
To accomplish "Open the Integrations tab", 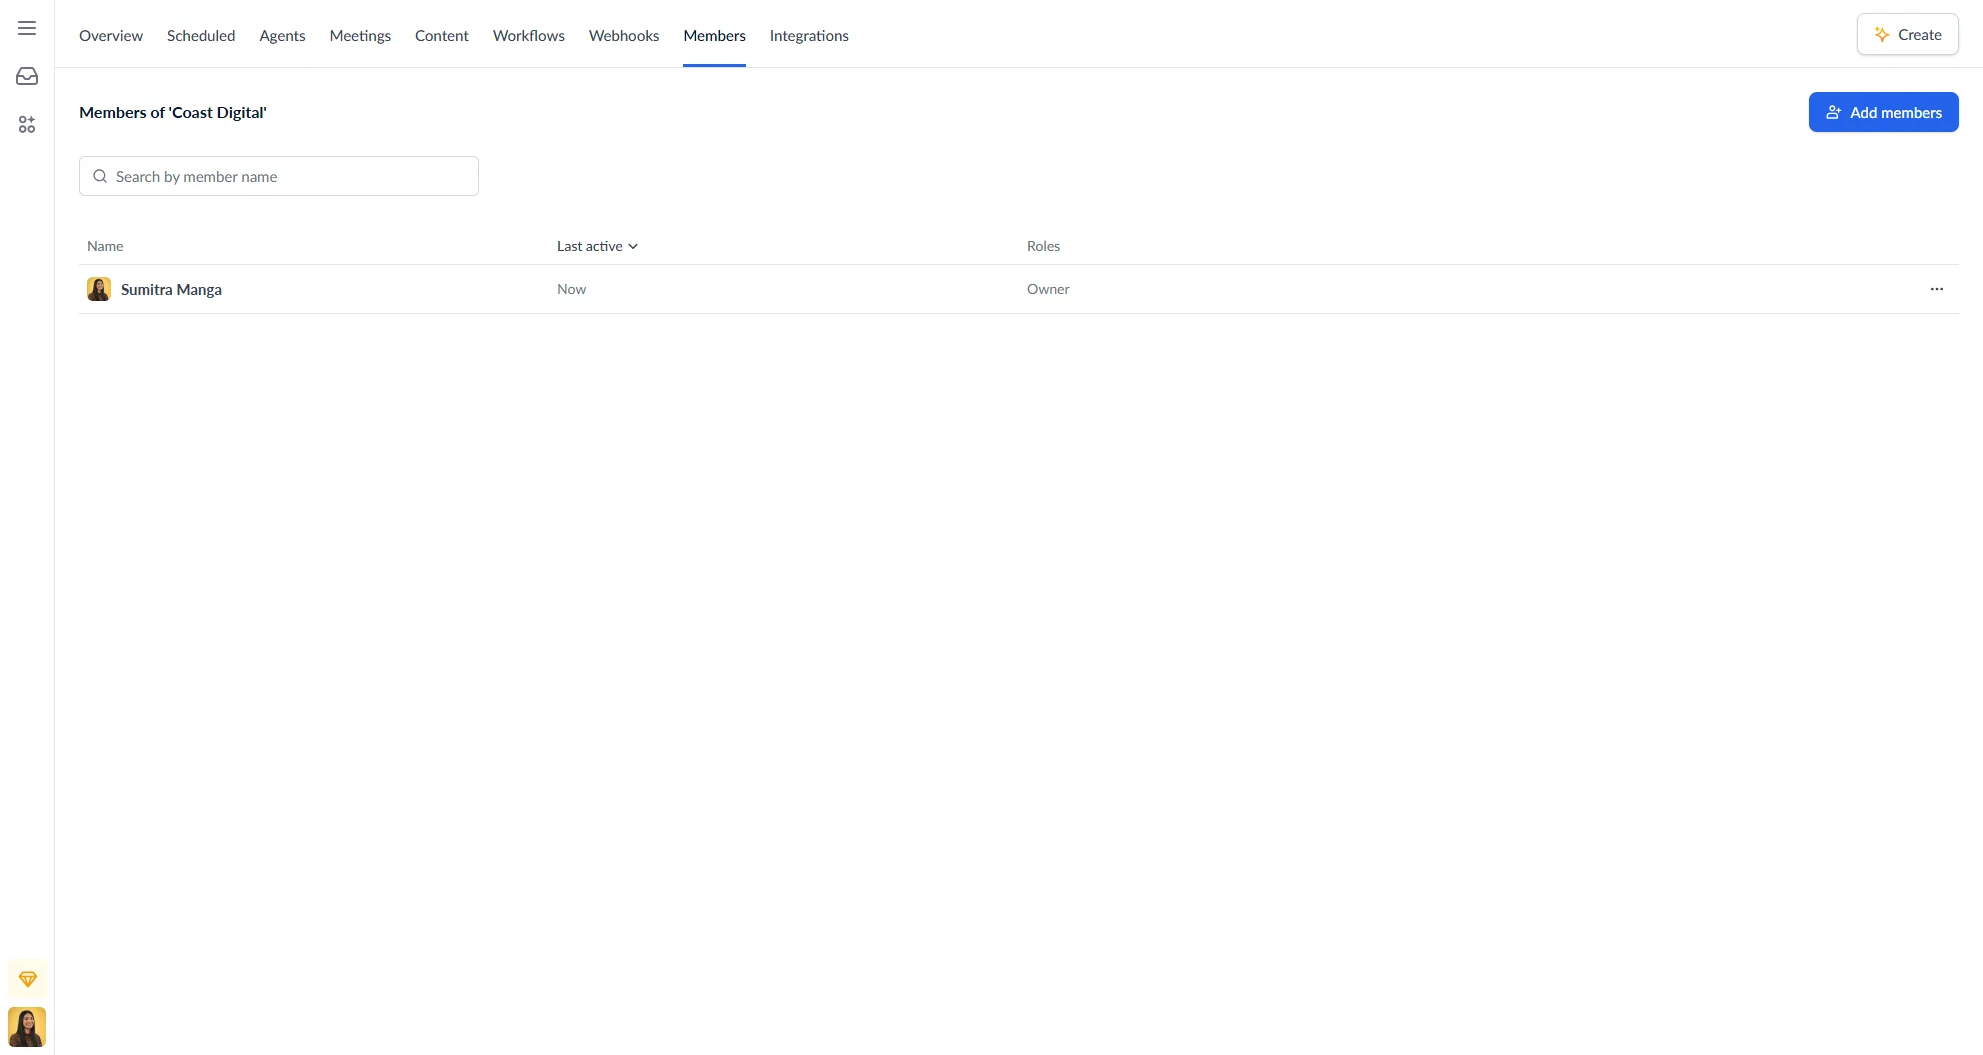I will point(808,35).
